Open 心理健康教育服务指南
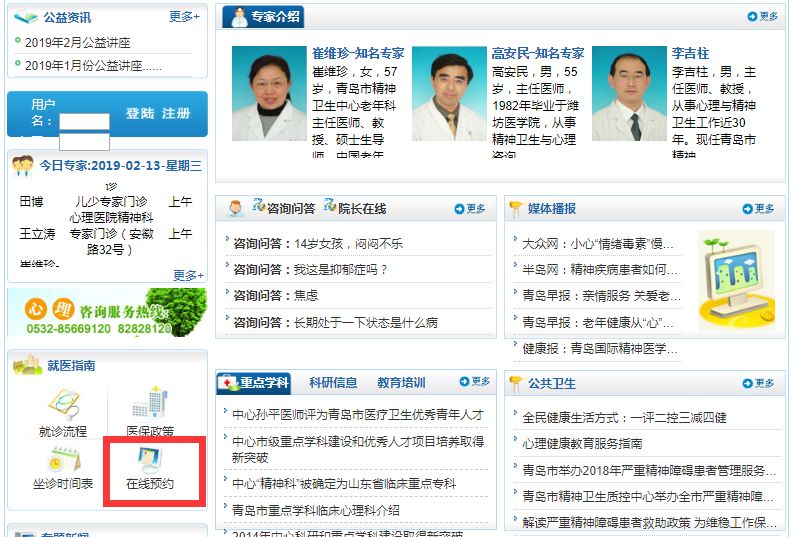 pyautogui.click(x=582, y=444)
